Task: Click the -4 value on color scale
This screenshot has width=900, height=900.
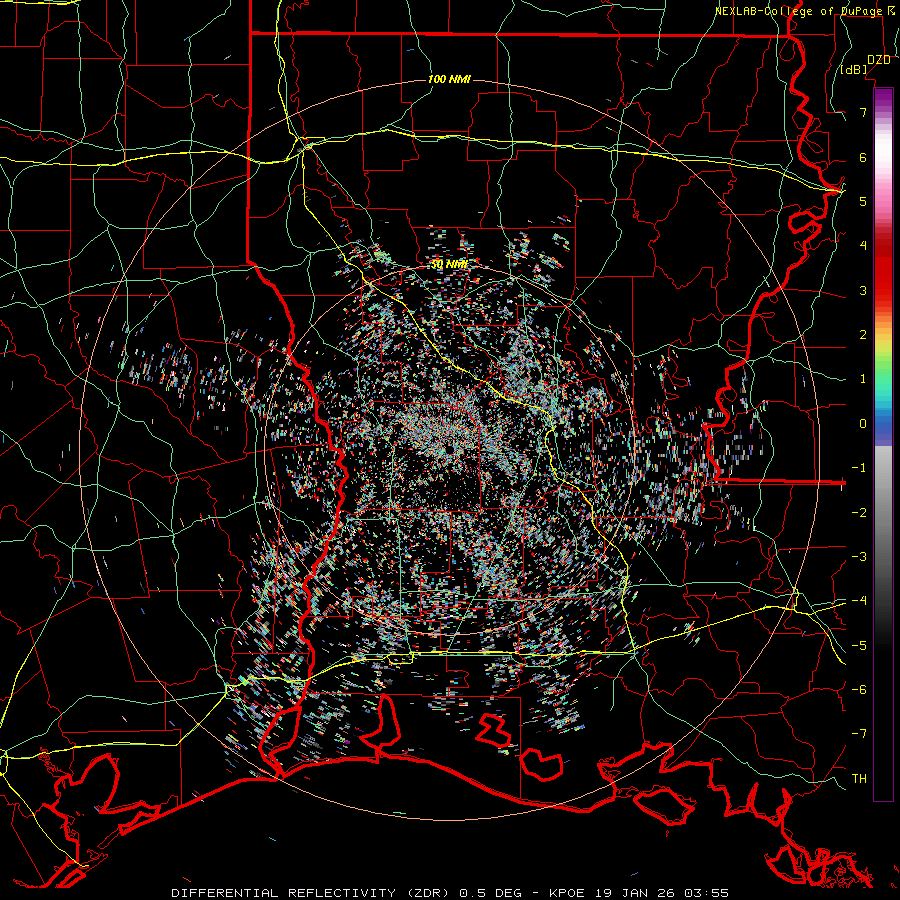Action: point(859,601)
